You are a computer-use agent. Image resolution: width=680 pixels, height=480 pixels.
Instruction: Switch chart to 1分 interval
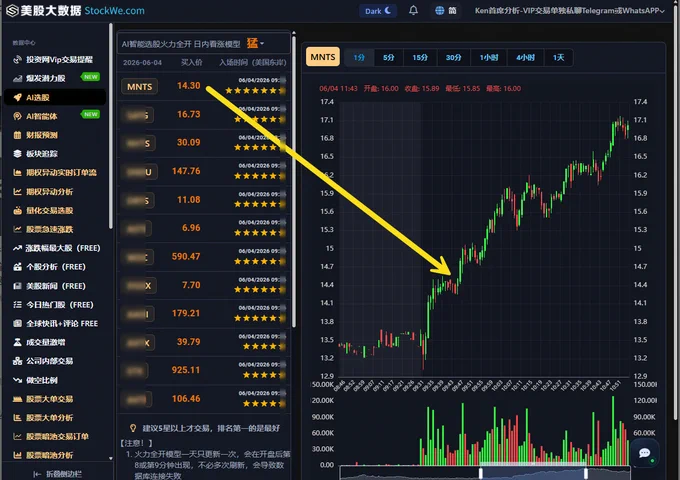pyautogui.click(x=359, y=58)
